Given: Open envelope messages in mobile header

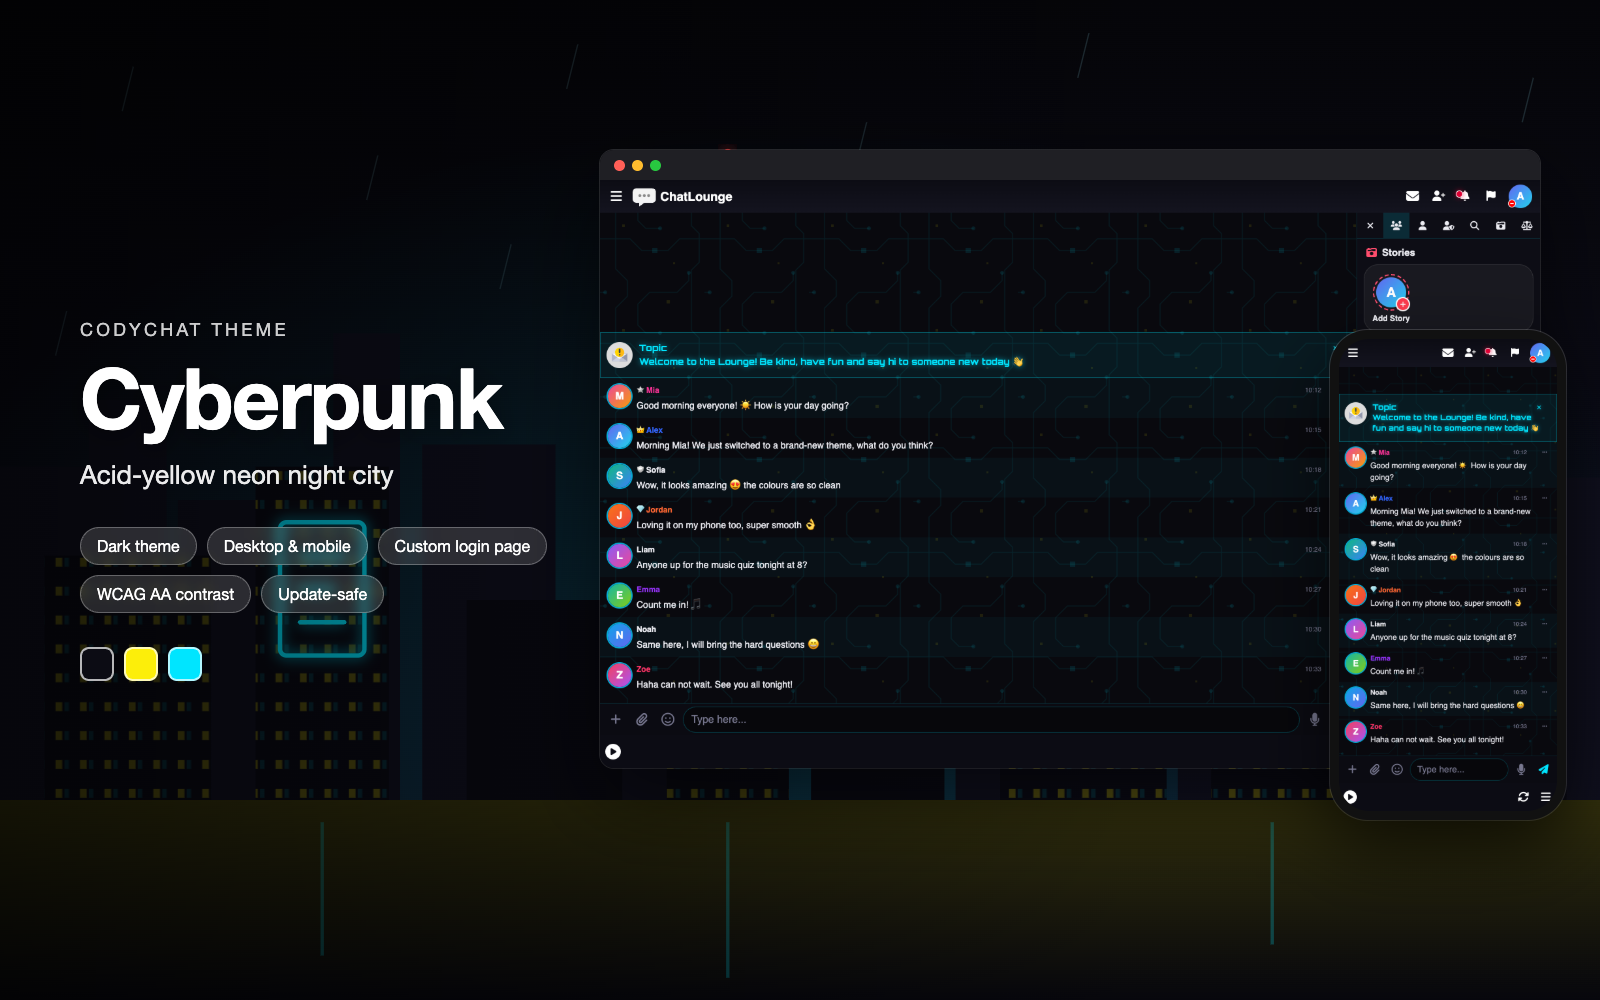Looking at the screenshot, I should click(x=1447, y=353).
